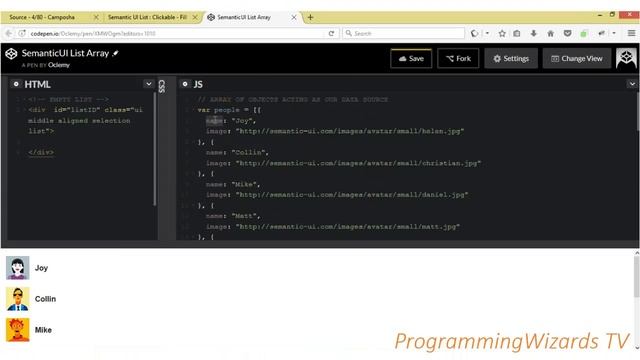Click Collin's avatar thumbnail
Screen dimensions: 640x360
(18, 299)
